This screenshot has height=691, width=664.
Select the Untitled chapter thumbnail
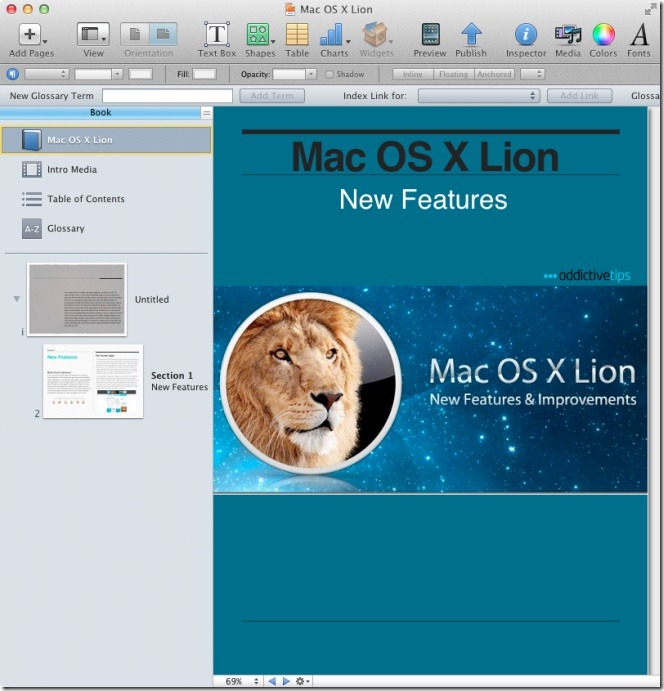click(77, 300)
